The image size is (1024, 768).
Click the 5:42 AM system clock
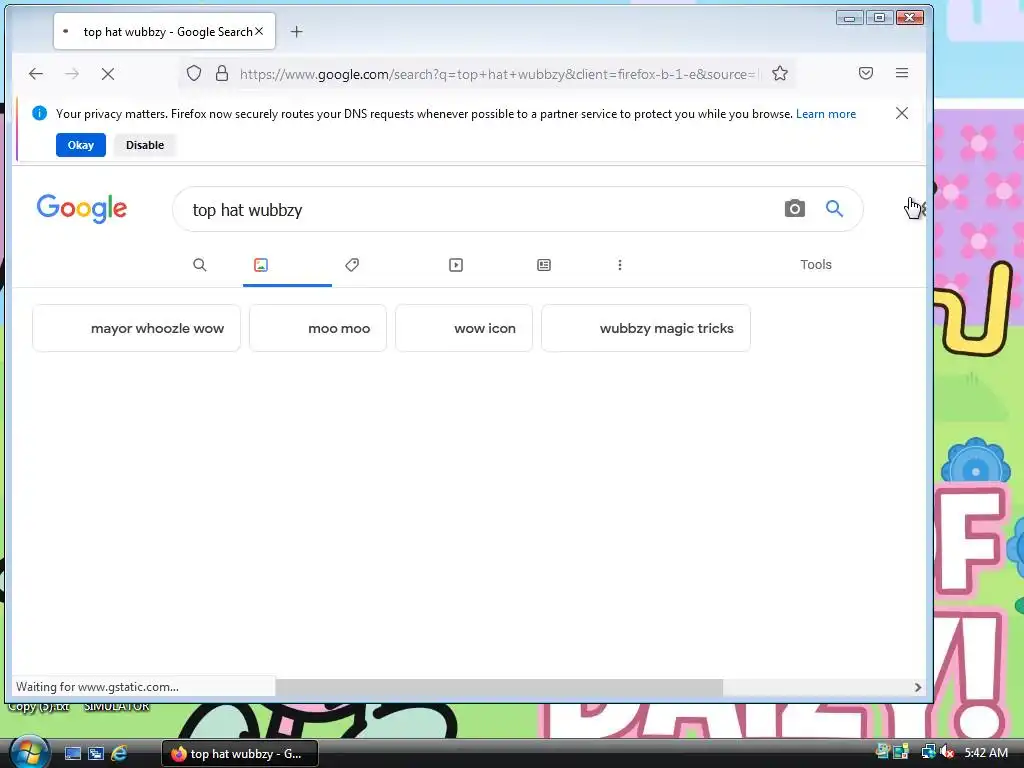tap(986, 753)
